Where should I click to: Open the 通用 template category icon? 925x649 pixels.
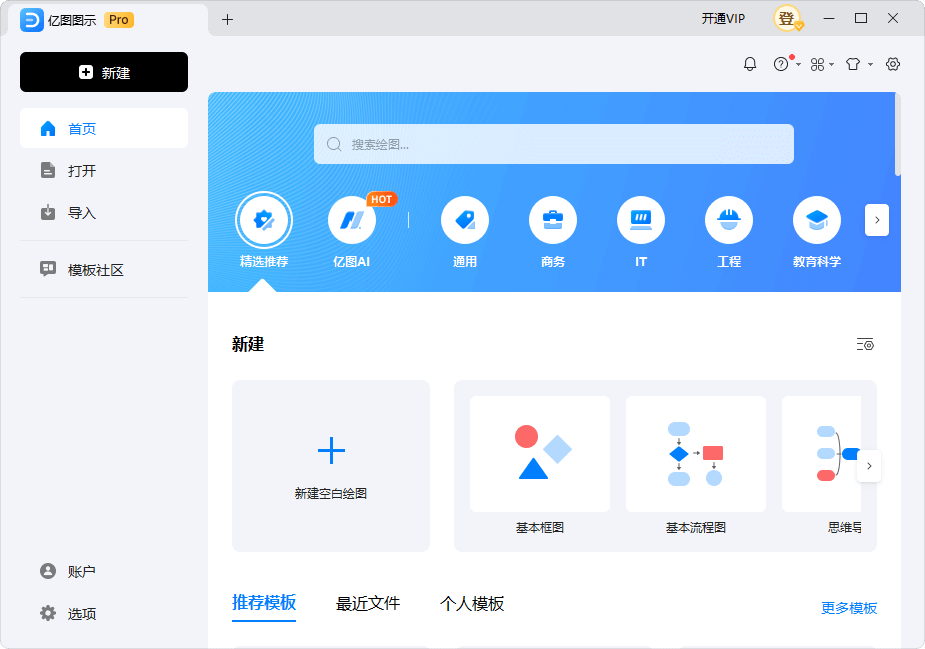pyautogui.click(x=465, y=220)
